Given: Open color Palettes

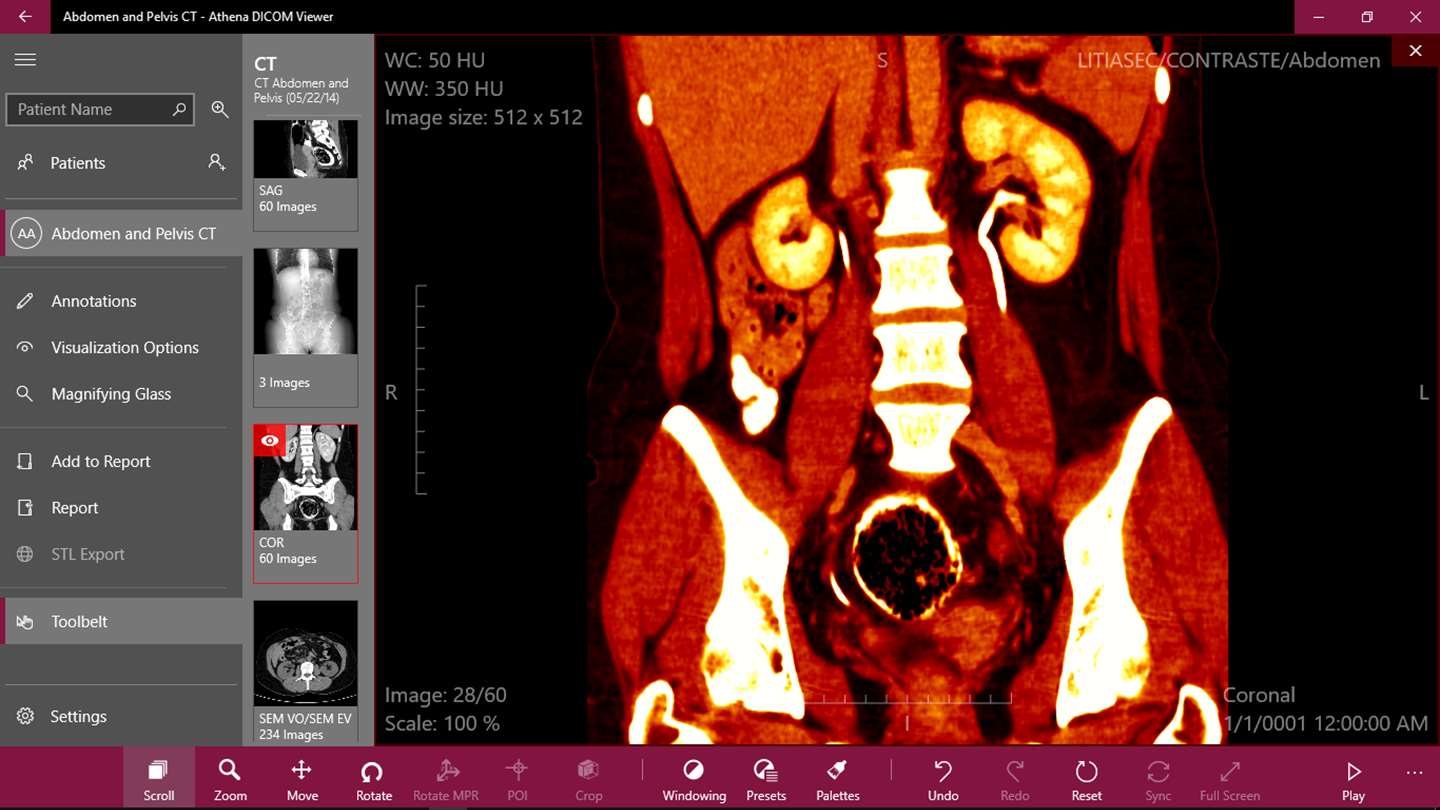Looking at the screenshot, I should tap(838, 779).
